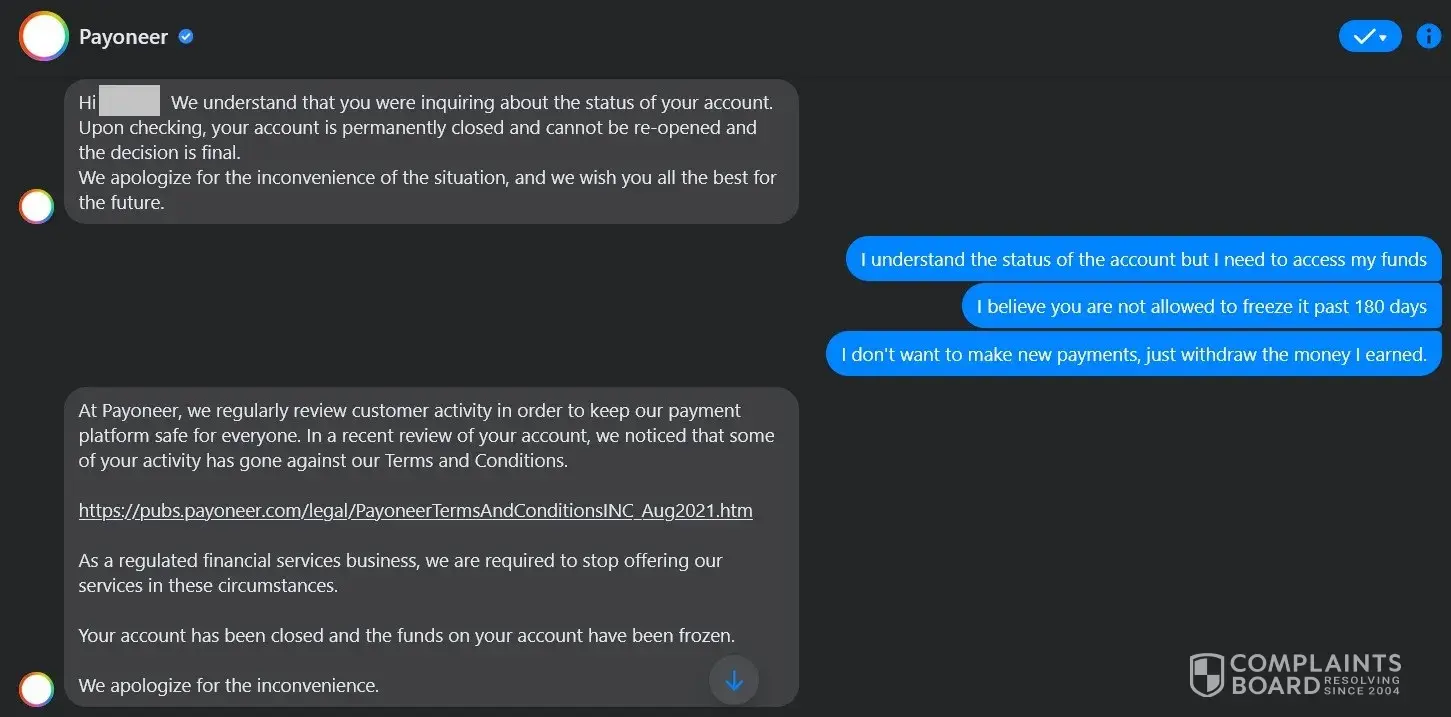Select the "withdraw the money I earned" message
This screenshot has width=1451, height=717.
coord(1133,354)
